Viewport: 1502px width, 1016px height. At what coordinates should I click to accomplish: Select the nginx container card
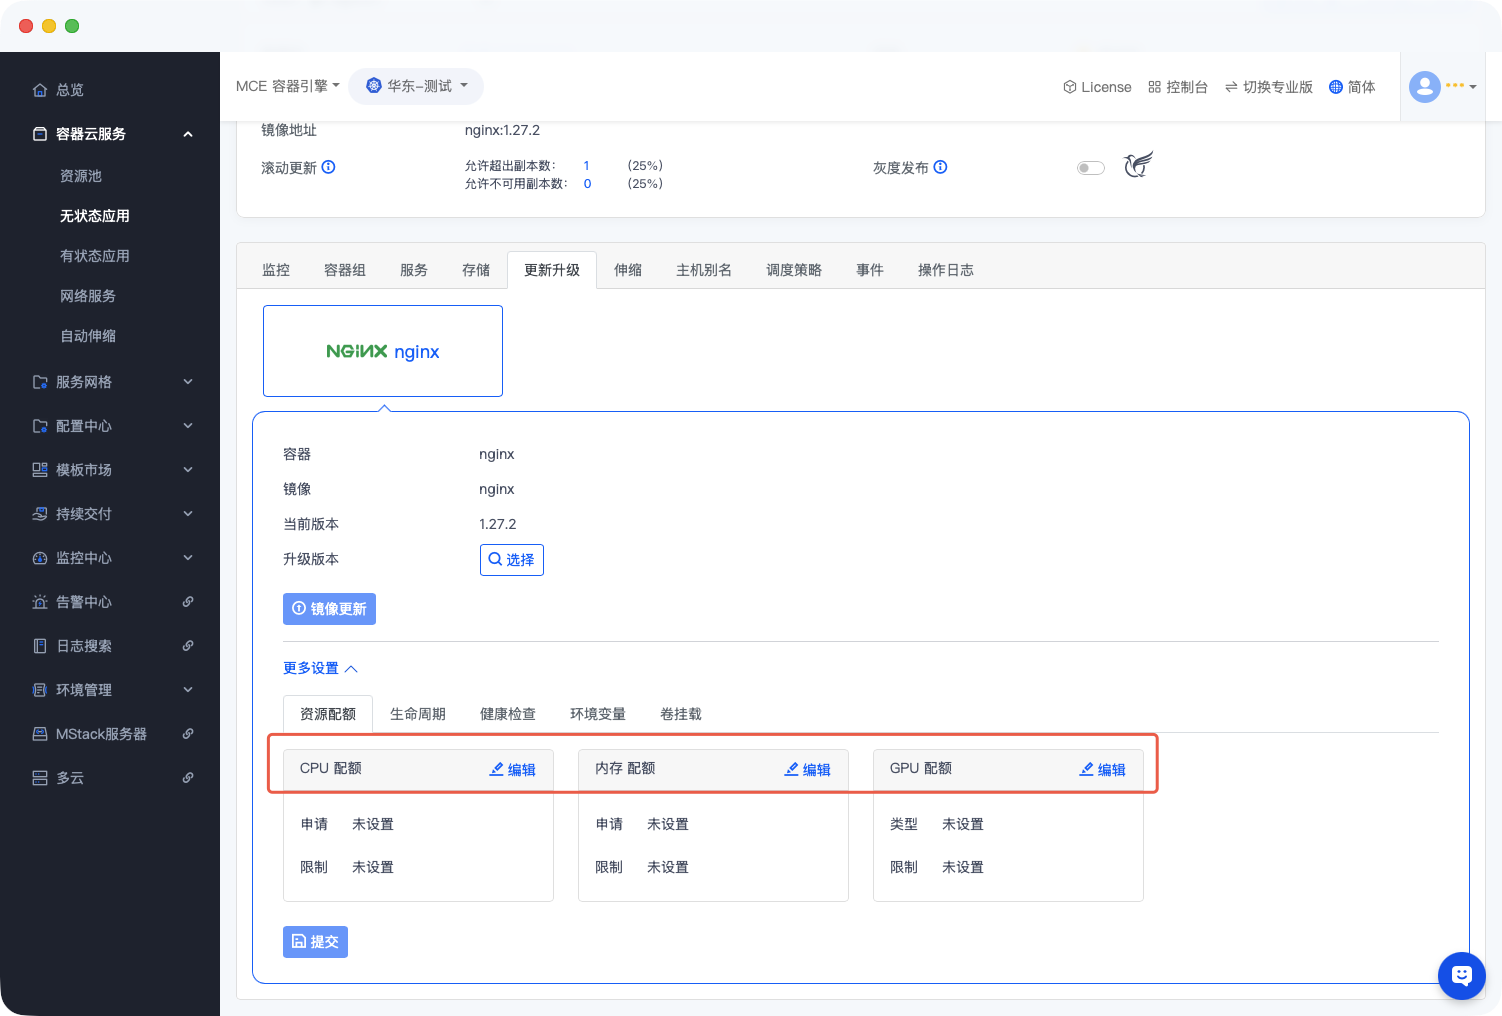(383, 351)
